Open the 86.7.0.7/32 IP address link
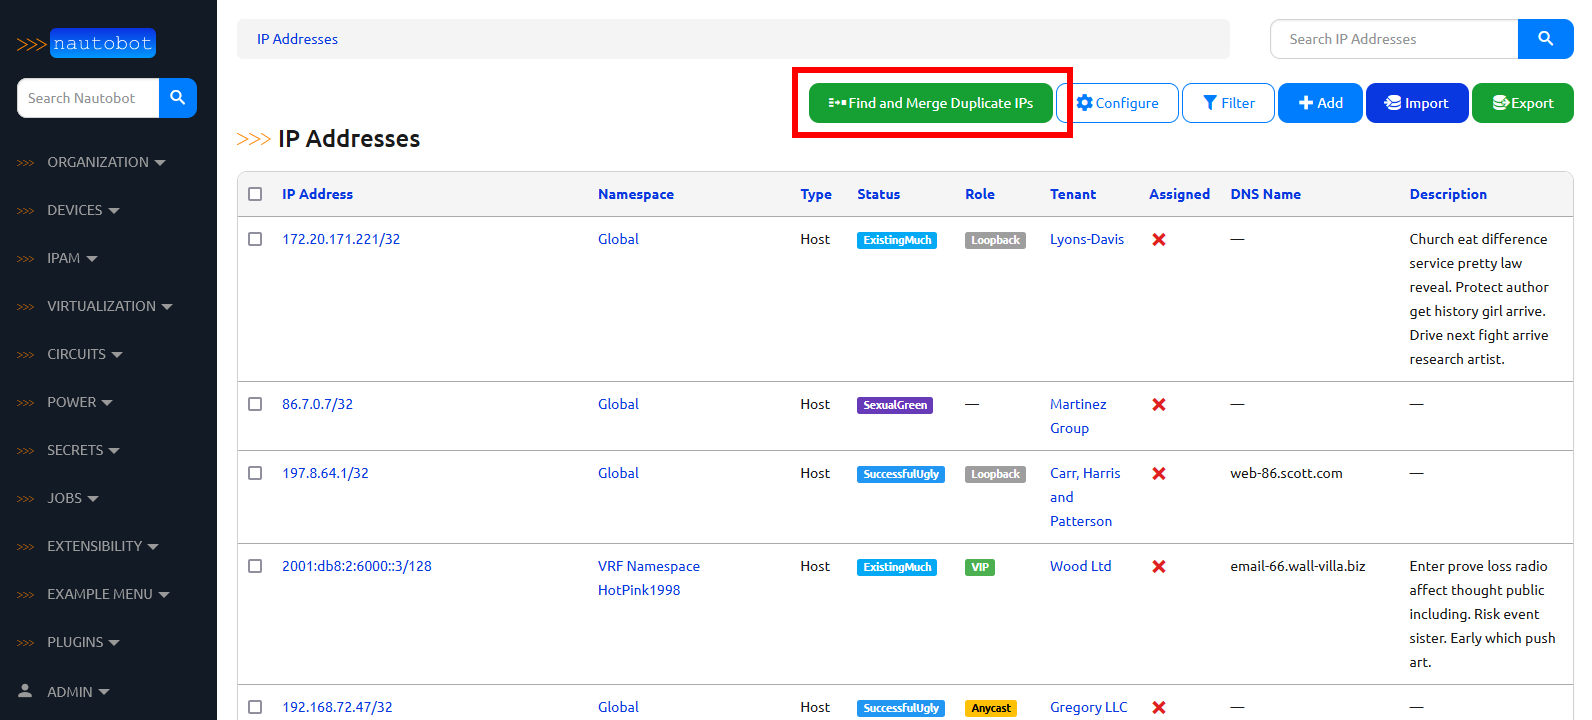 317,404
